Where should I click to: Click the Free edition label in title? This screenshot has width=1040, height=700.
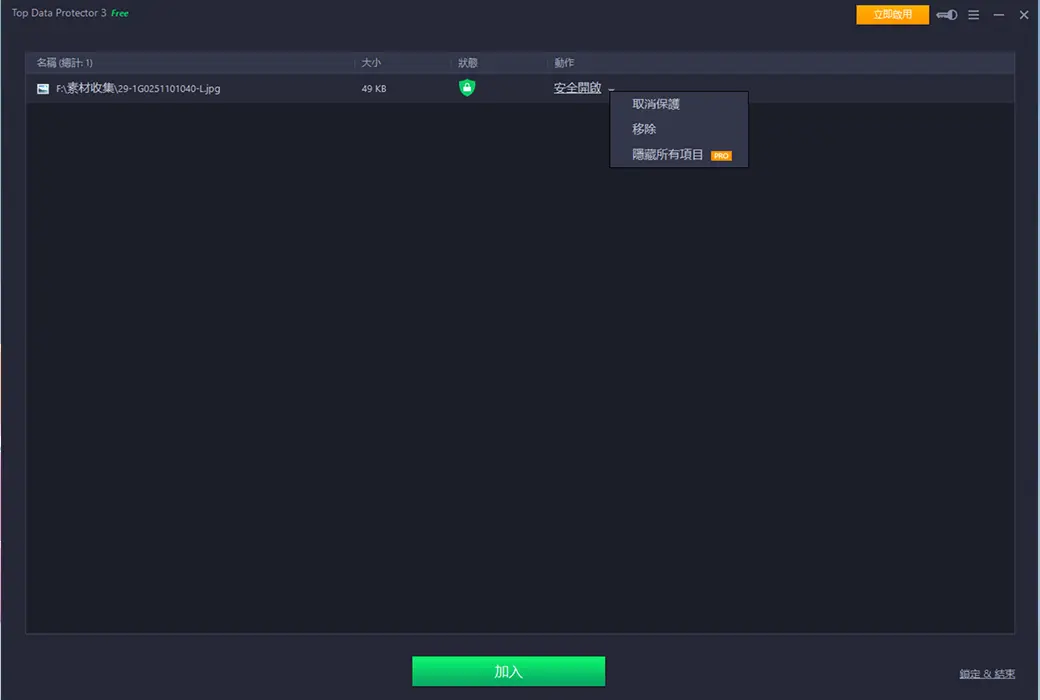[x=120, y=13]
